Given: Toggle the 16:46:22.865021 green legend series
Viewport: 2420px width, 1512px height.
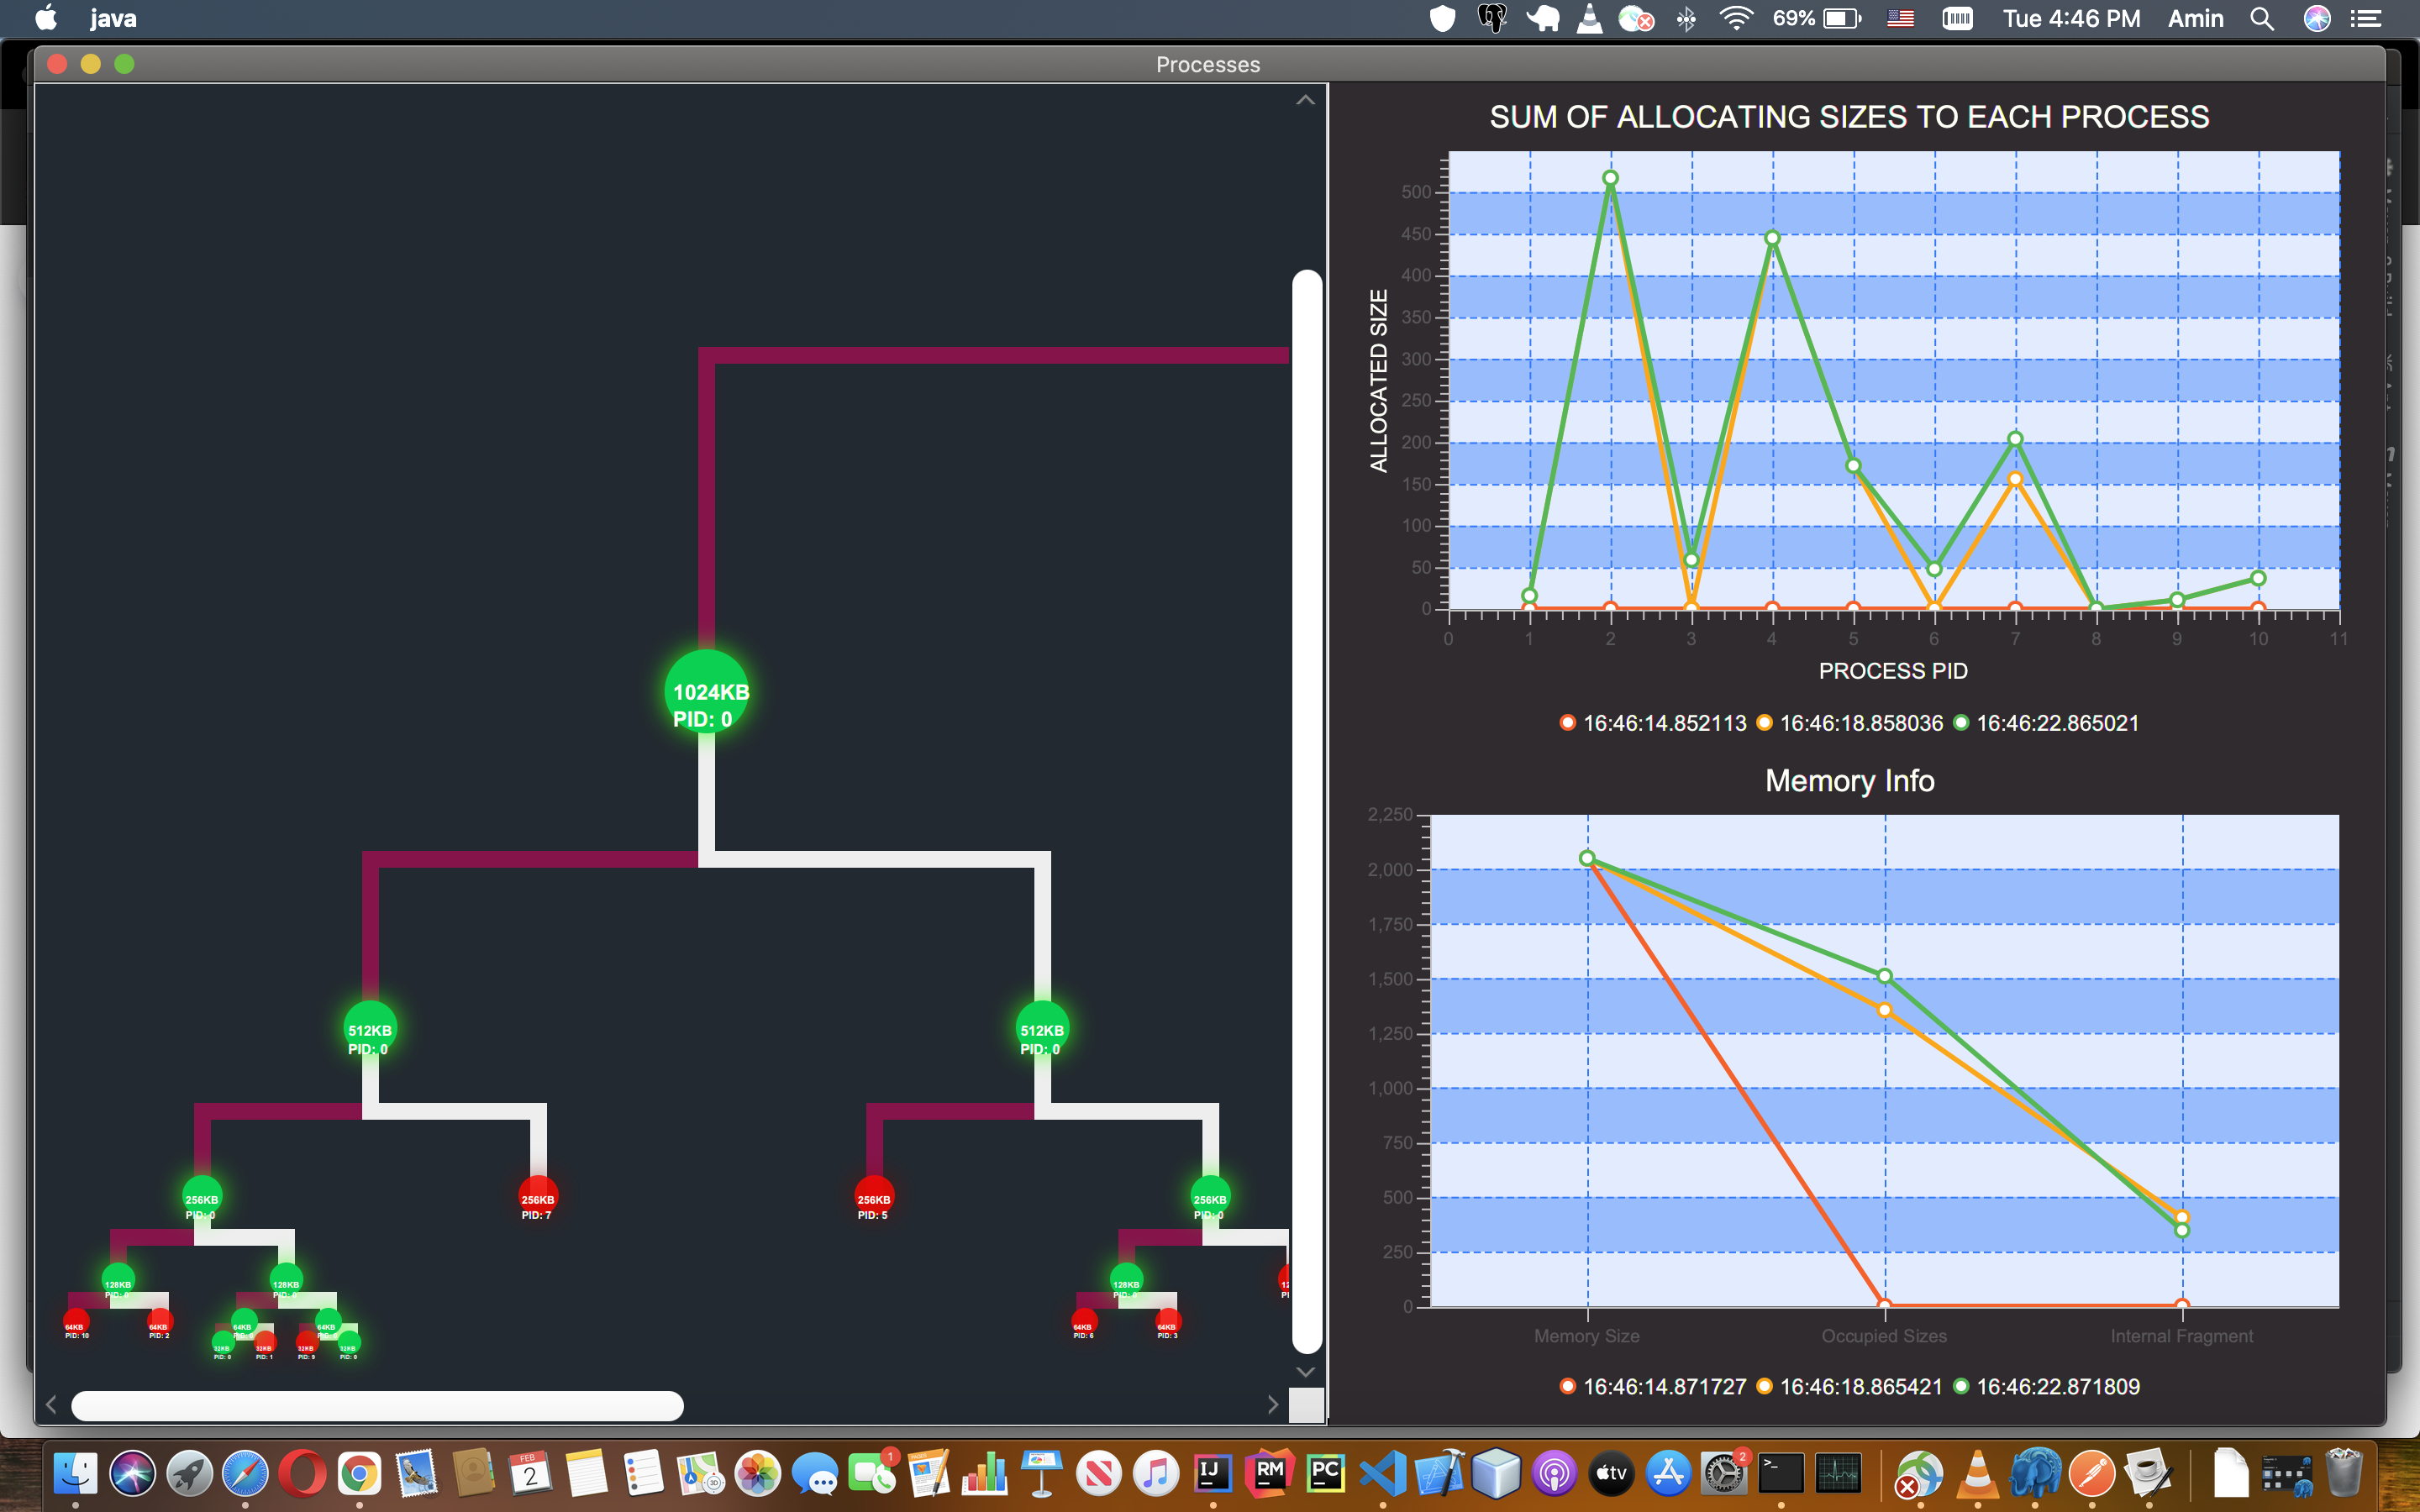Looking at the screenshot, I should 2047,723.
